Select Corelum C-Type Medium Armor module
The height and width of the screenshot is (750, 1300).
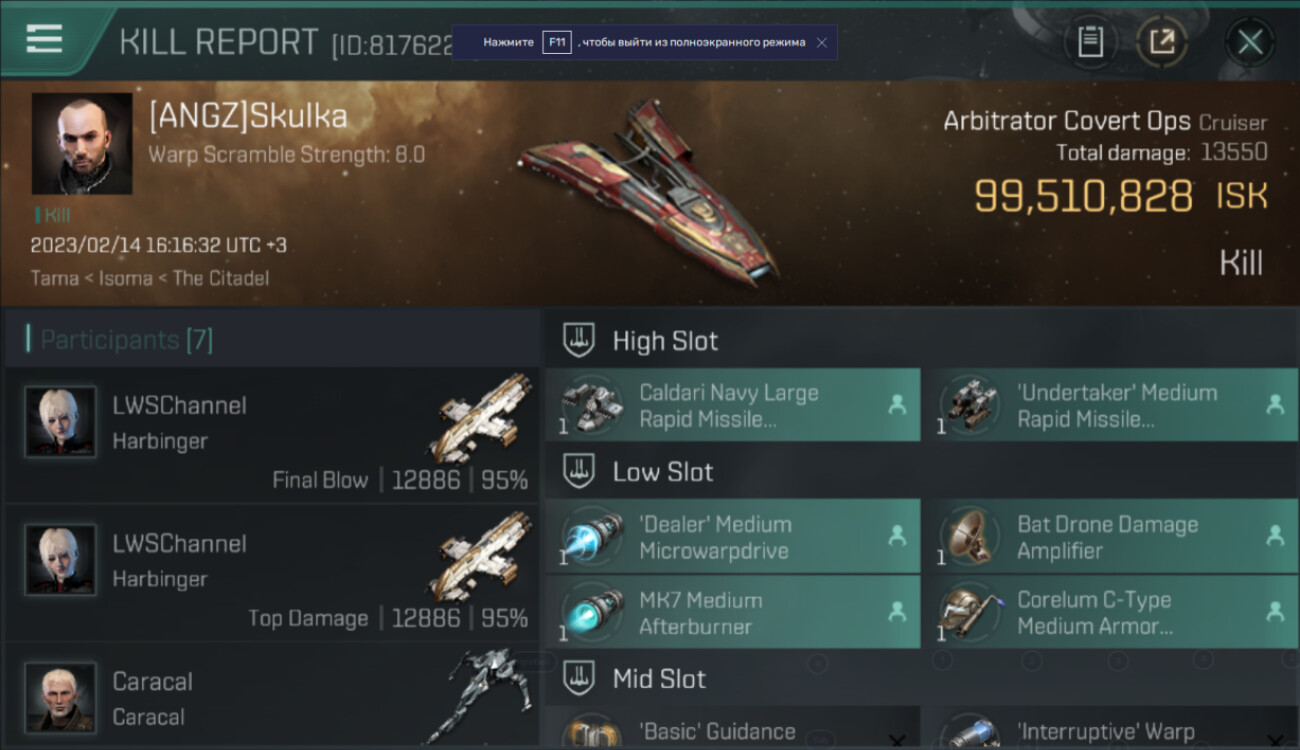pos(1110,612)
